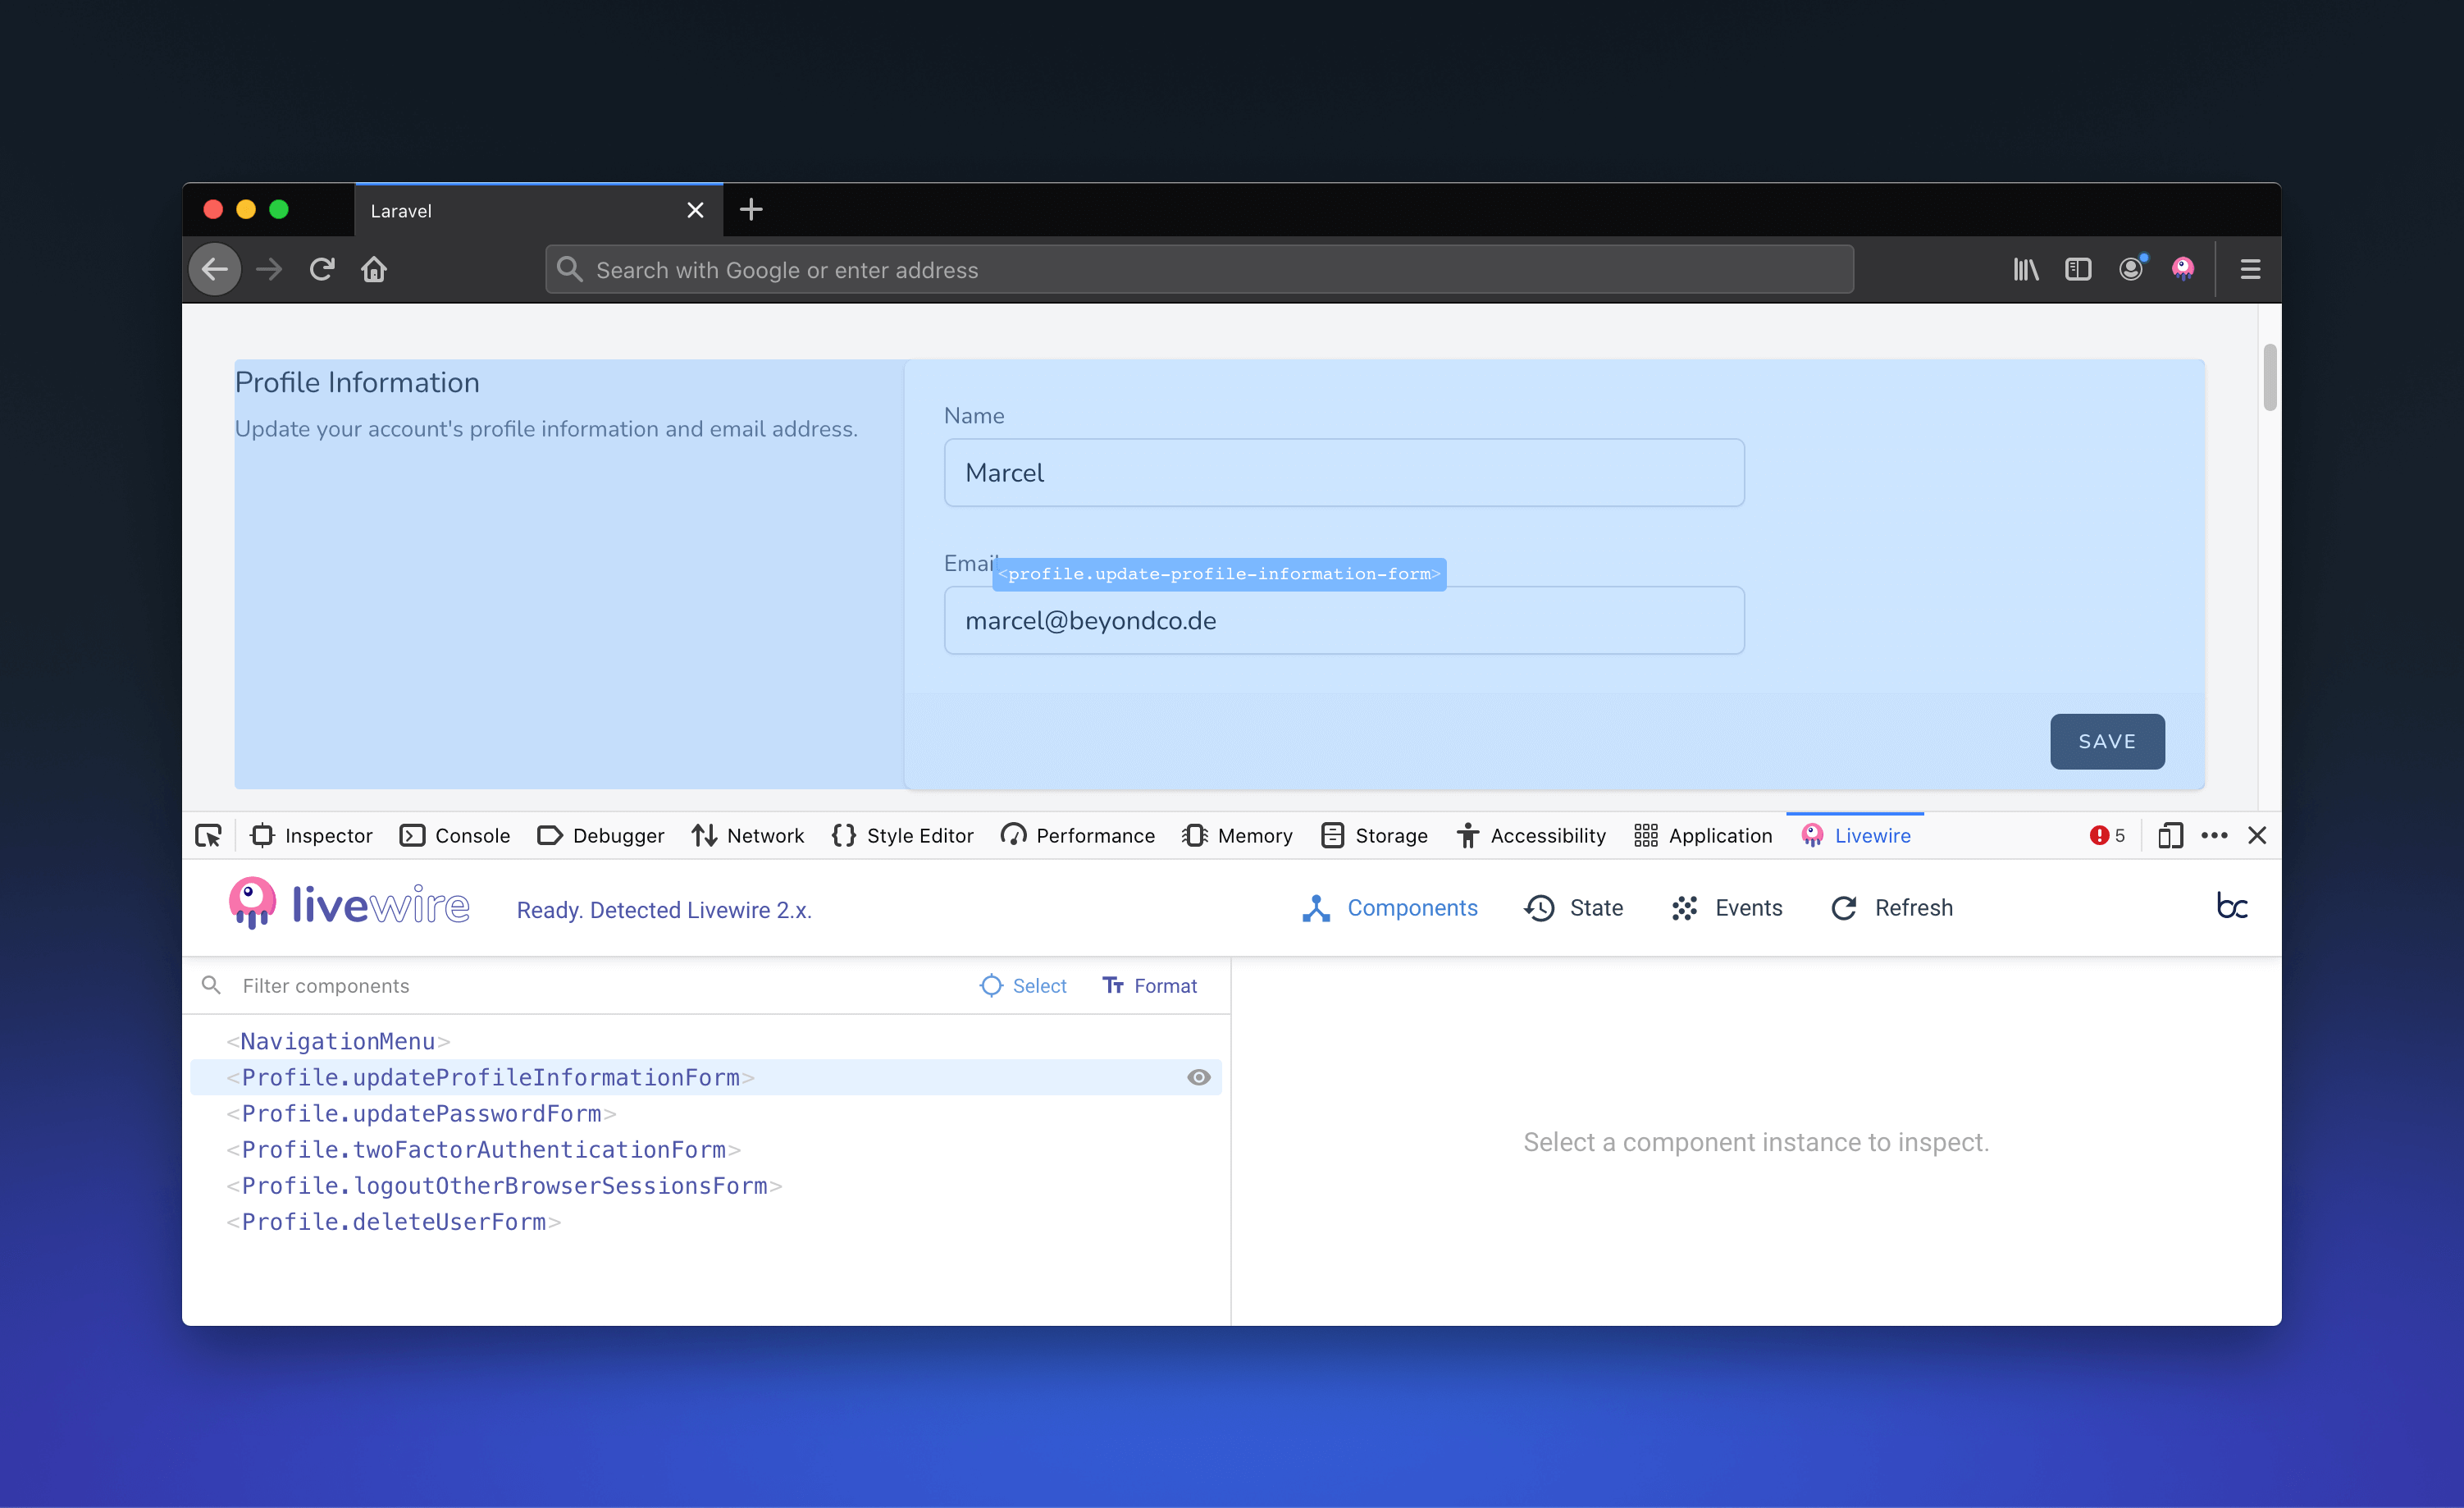Open the State view in Livewire
This screenshot has width=2464, height=1508.
coord(1574,907)
